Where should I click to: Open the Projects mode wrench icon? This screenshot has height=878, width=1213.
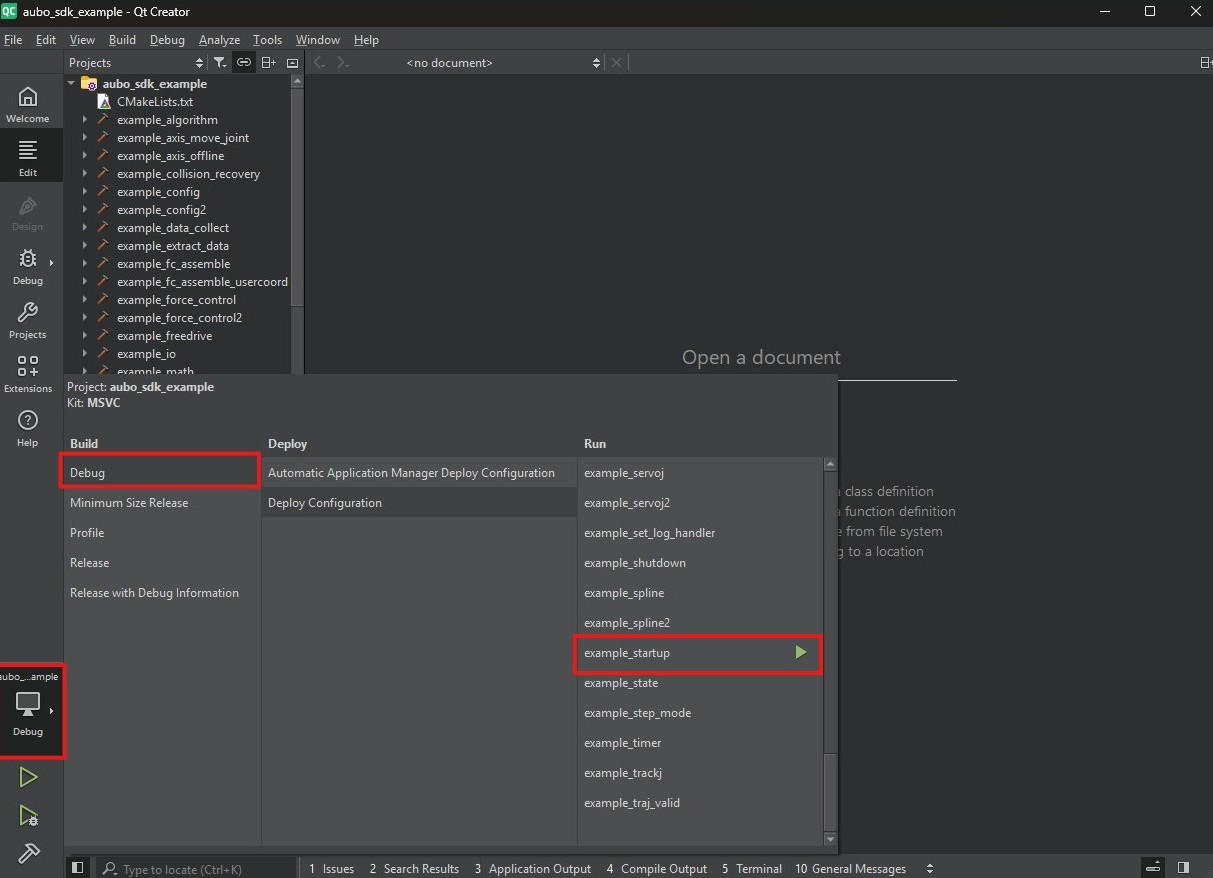click(x=28, y=320)
